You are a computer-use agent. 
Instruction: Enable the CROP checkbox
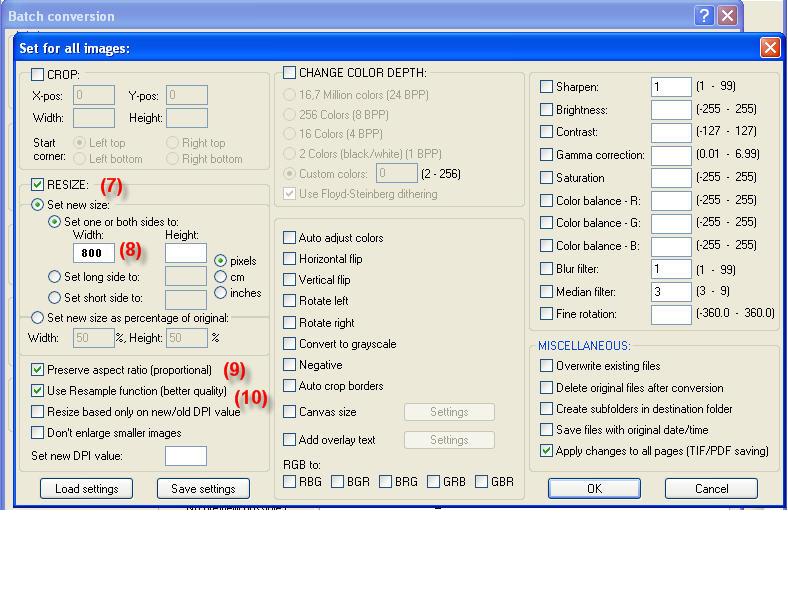tap(38, 75)
